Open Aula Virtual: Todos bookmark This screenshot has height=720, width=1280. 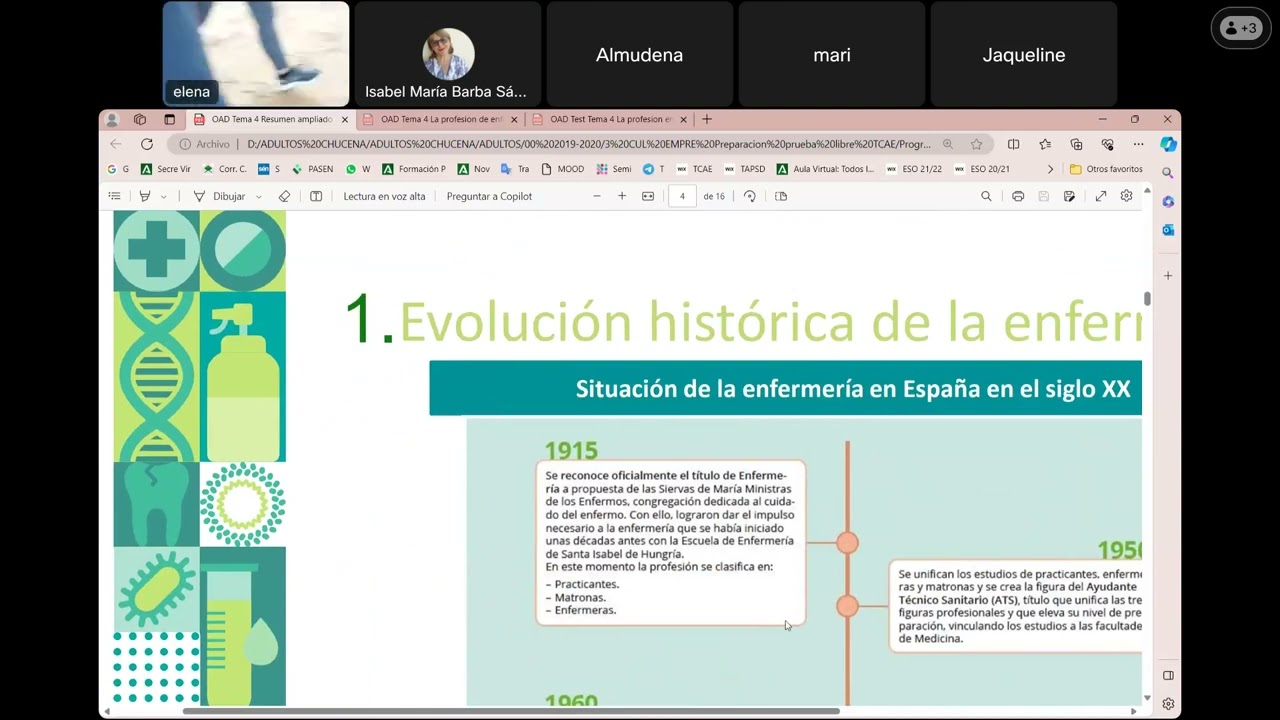tap(826, 169)
